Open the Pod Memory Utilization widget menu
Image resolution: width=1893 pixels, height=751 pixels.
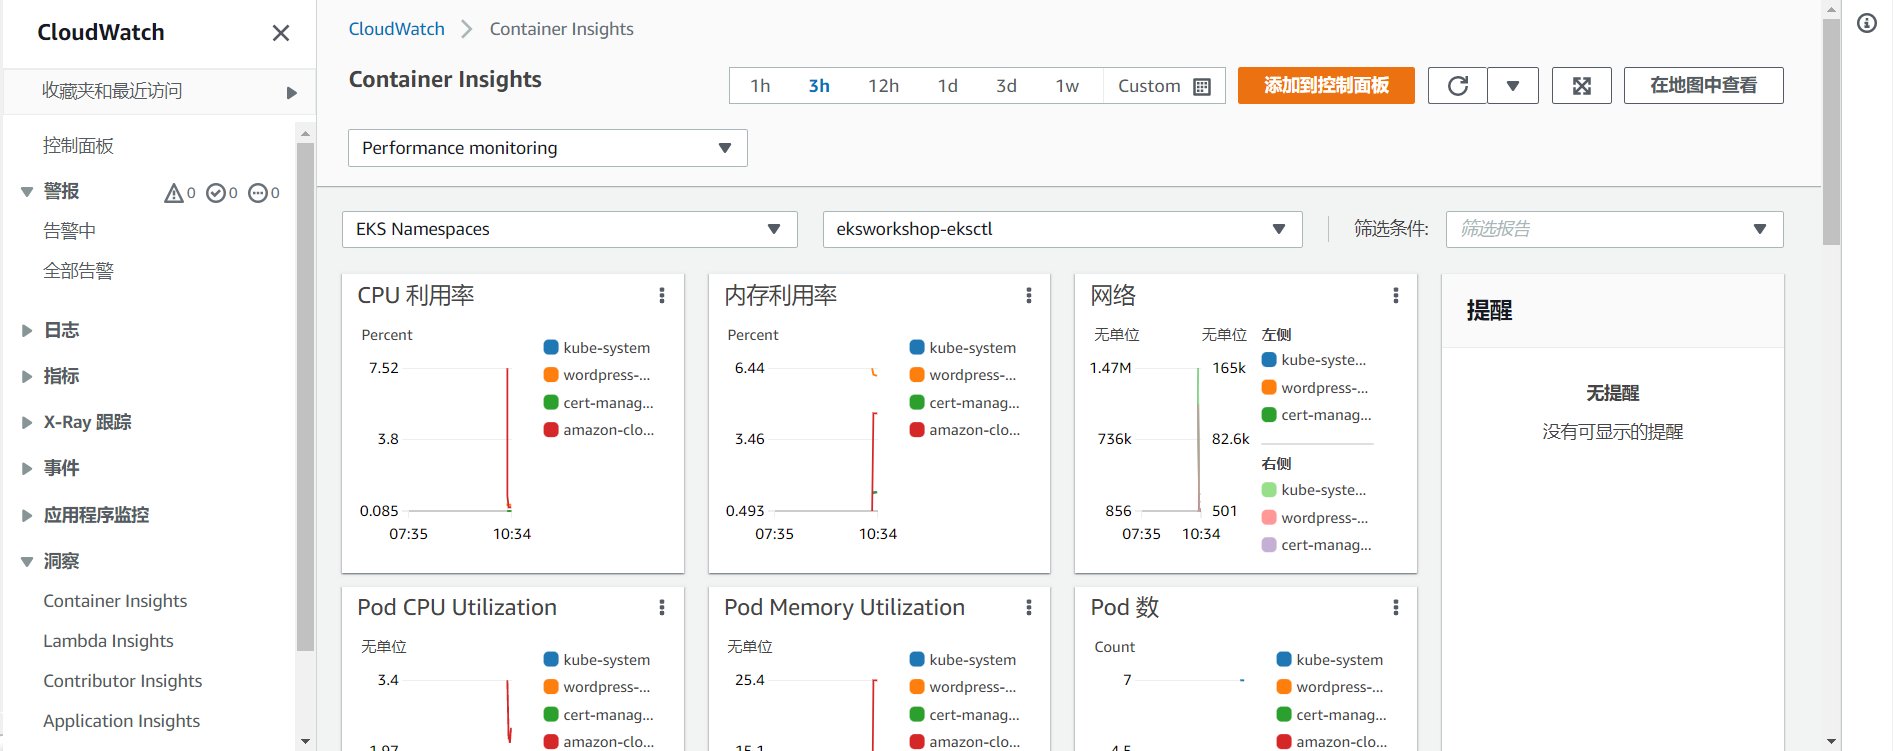1028,608
